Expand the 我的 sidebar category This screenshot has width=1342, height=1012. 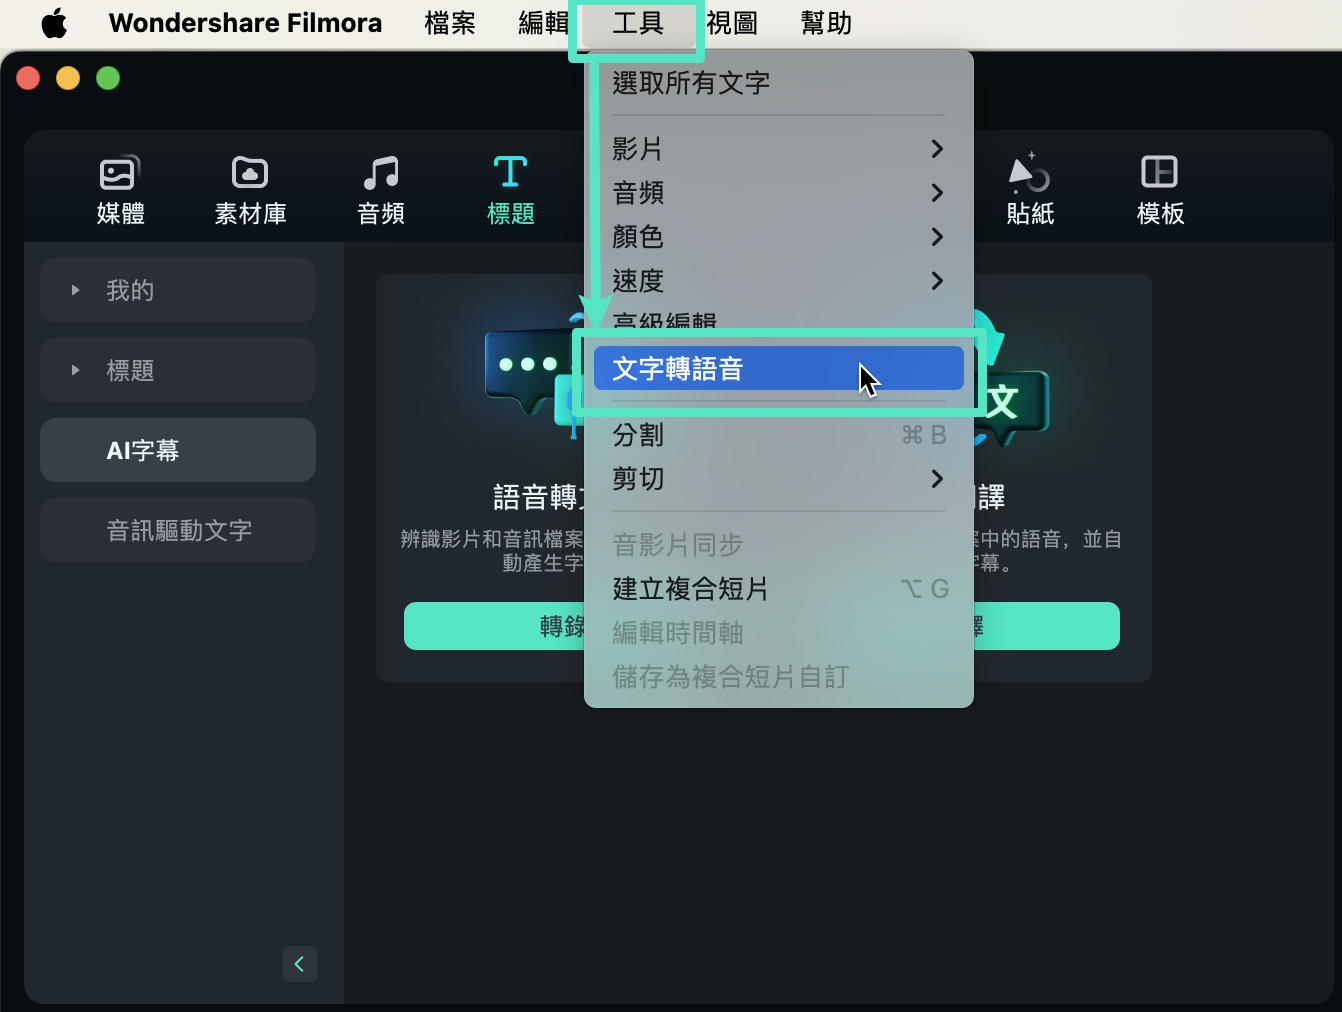pyautogui.click(x=178, y=290)
